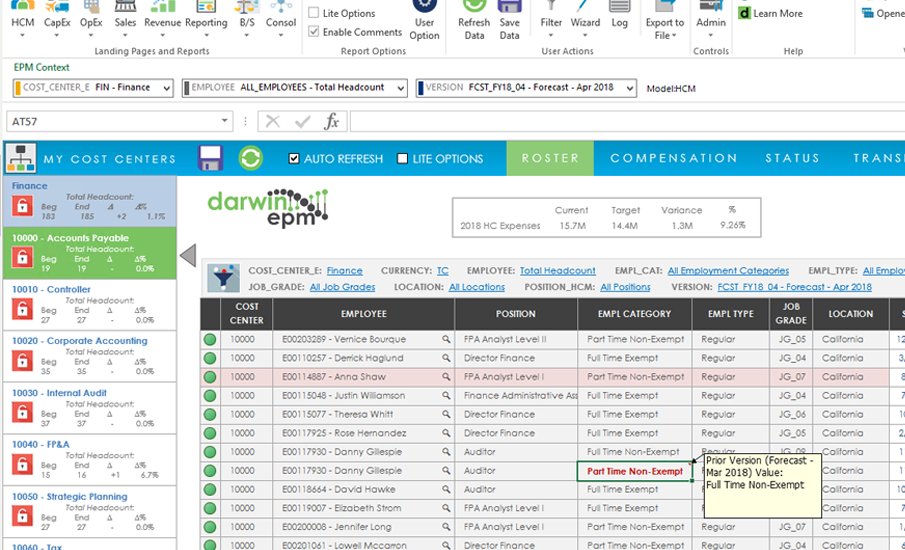Click the Total Headcount employee link
905x550 pixels.
coord(558,271)
